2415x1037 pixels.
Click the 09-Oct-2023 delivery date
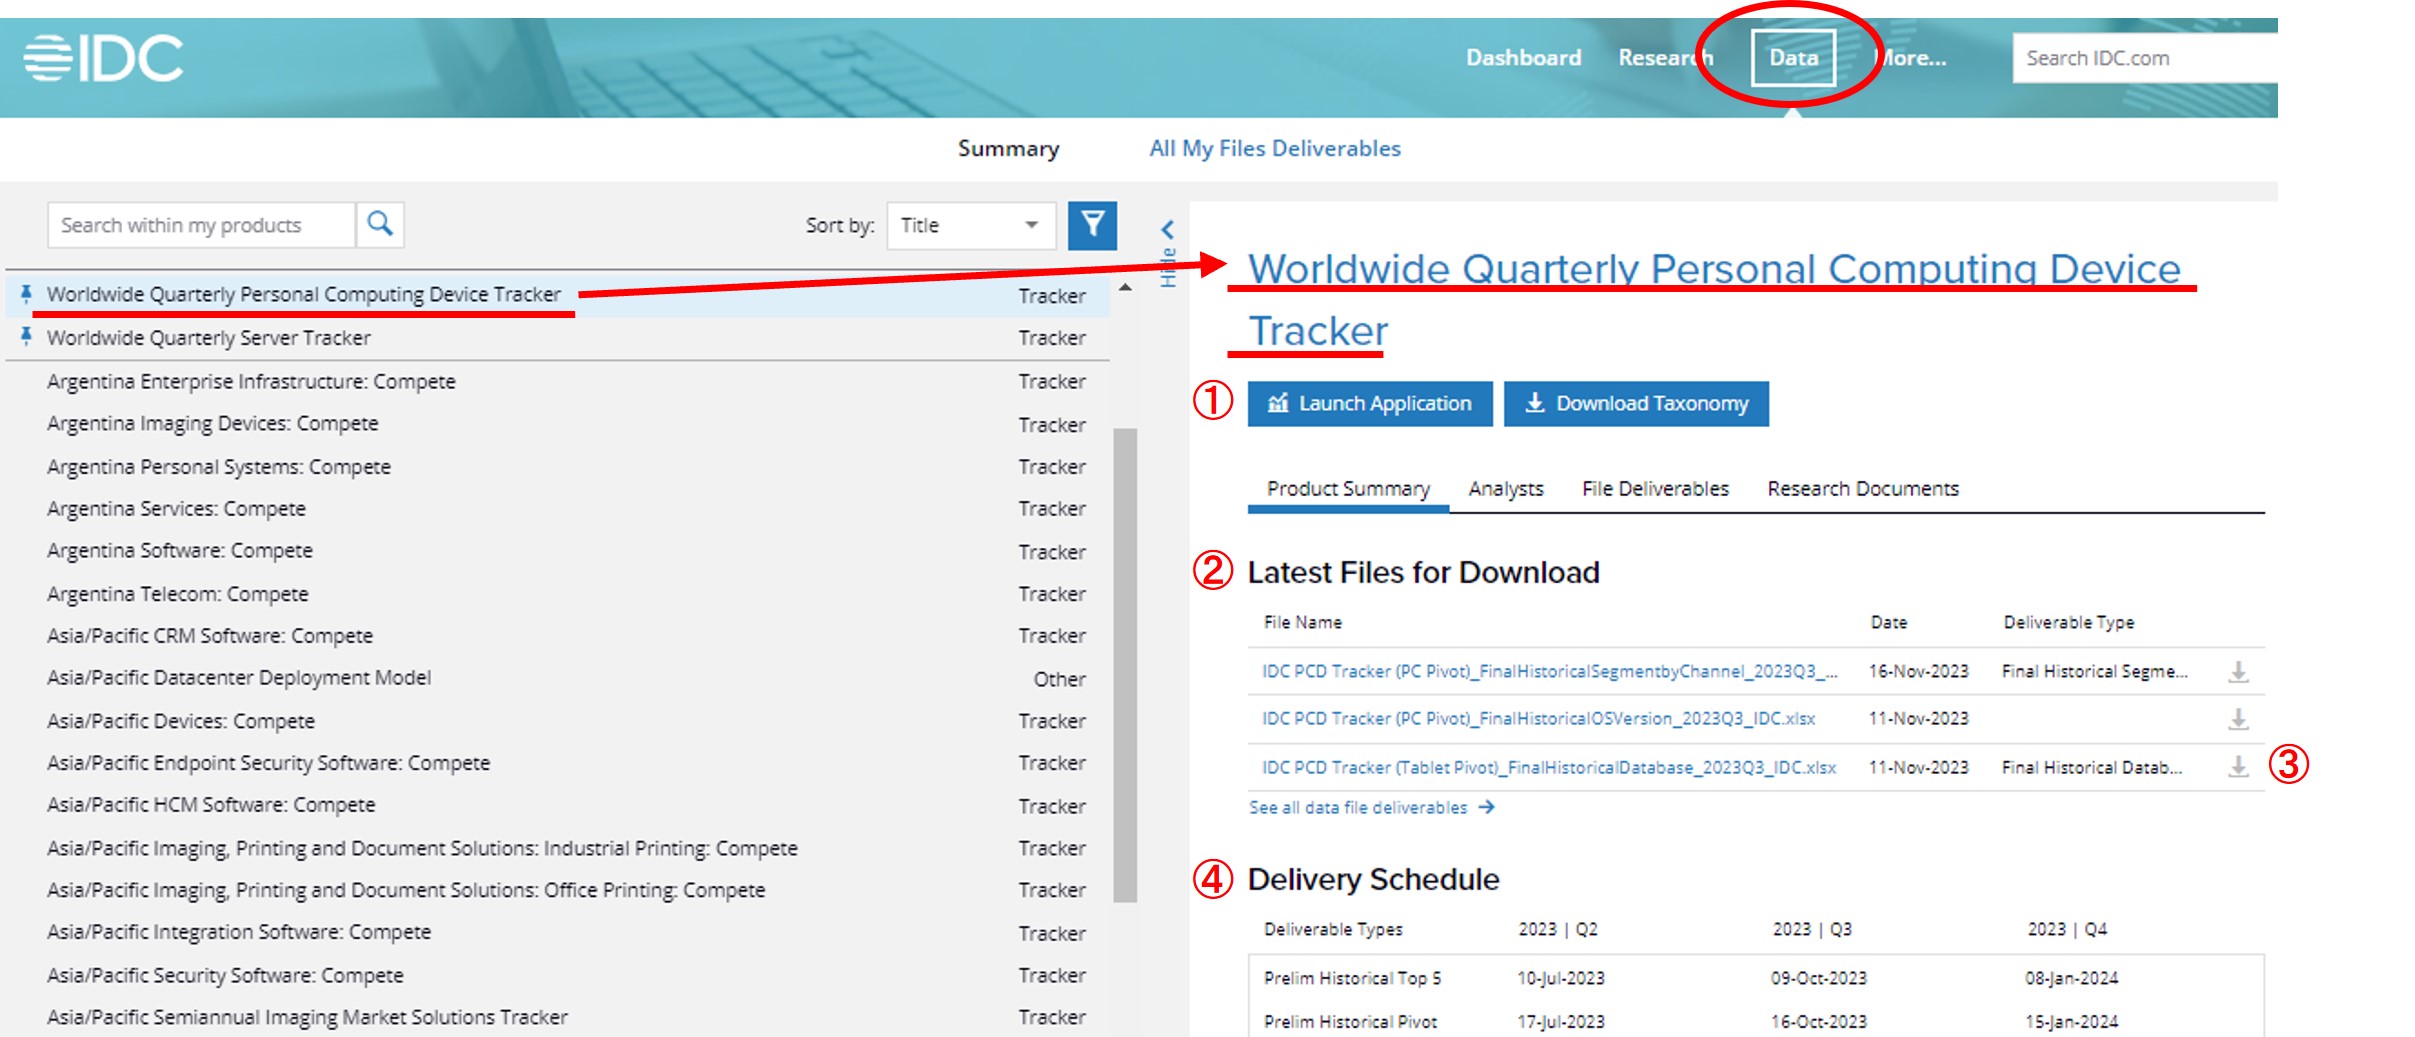point(1818,978)
